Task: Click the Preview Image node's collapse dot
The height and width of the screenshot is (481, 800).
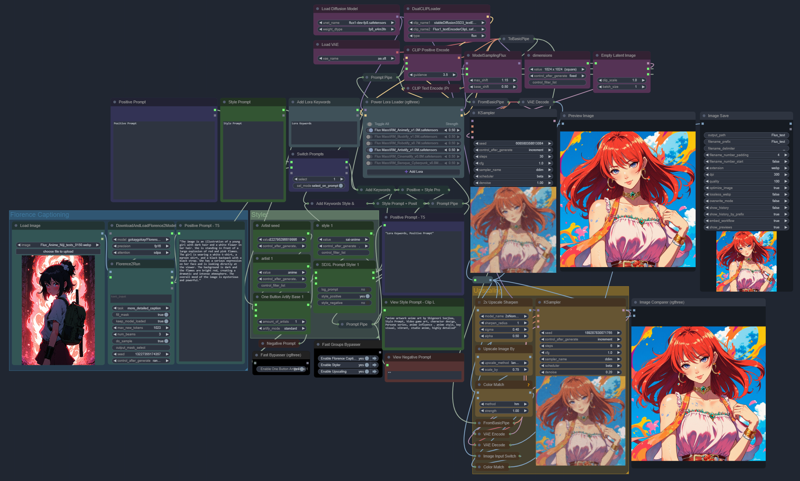Action: point(564,116)
